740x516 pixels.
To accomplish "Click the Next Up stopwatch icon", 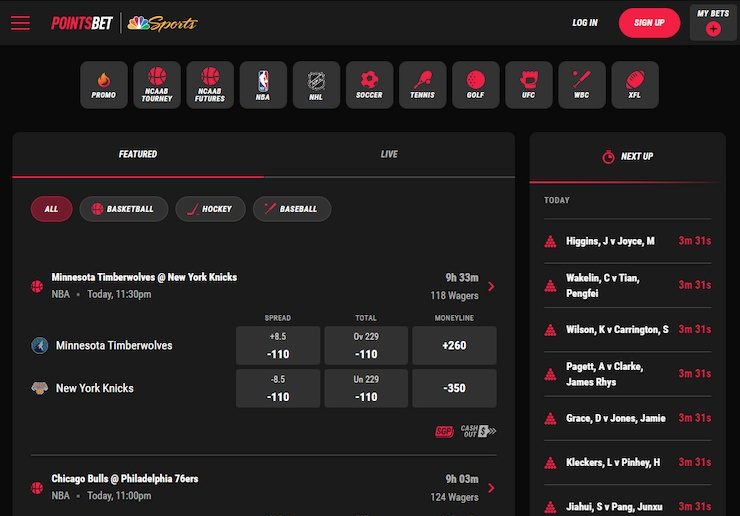I will pyautogui.click(x=608, y=157).
